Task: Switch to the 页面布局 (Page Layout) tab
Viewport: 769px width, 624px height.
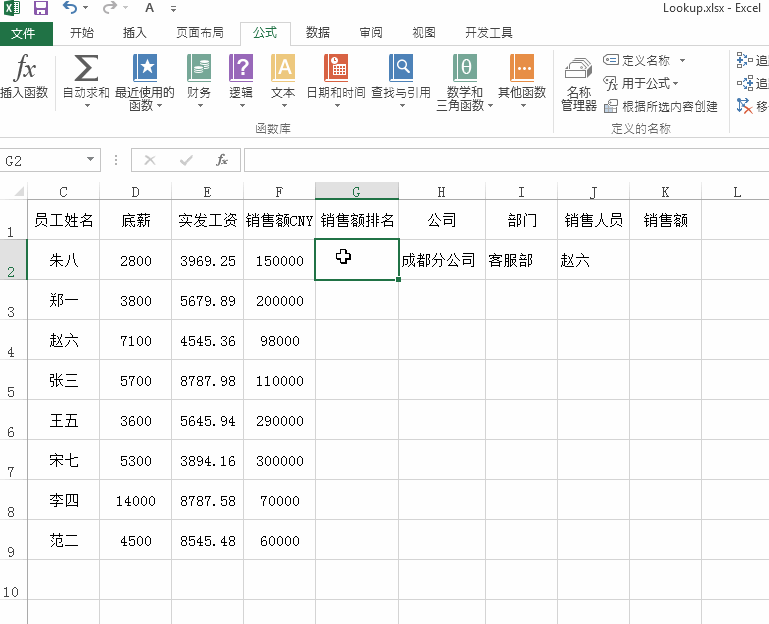Action: tap(200, 33)
